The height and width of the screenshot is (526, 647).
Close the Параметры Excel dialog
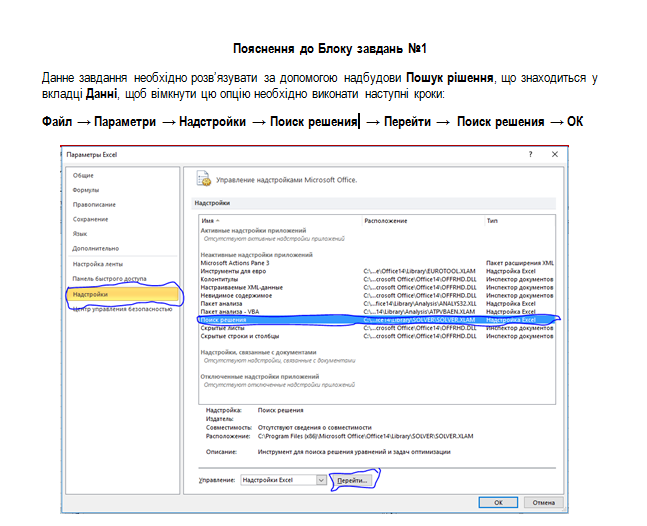(555, 156)
